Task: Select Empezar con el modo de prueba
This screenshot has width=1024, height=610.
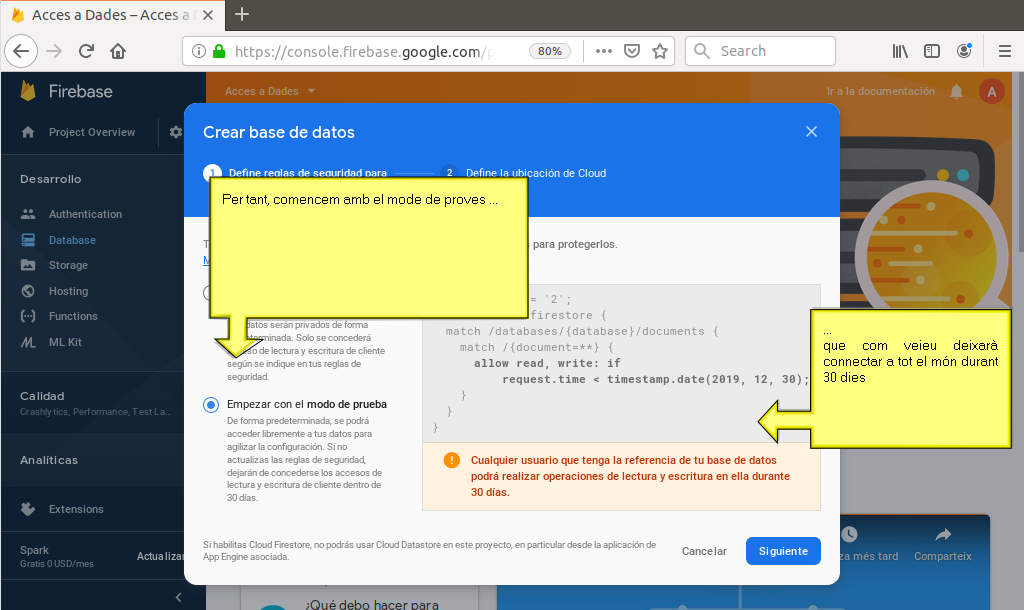Action: pyautogui.click(x=210, y=405)
